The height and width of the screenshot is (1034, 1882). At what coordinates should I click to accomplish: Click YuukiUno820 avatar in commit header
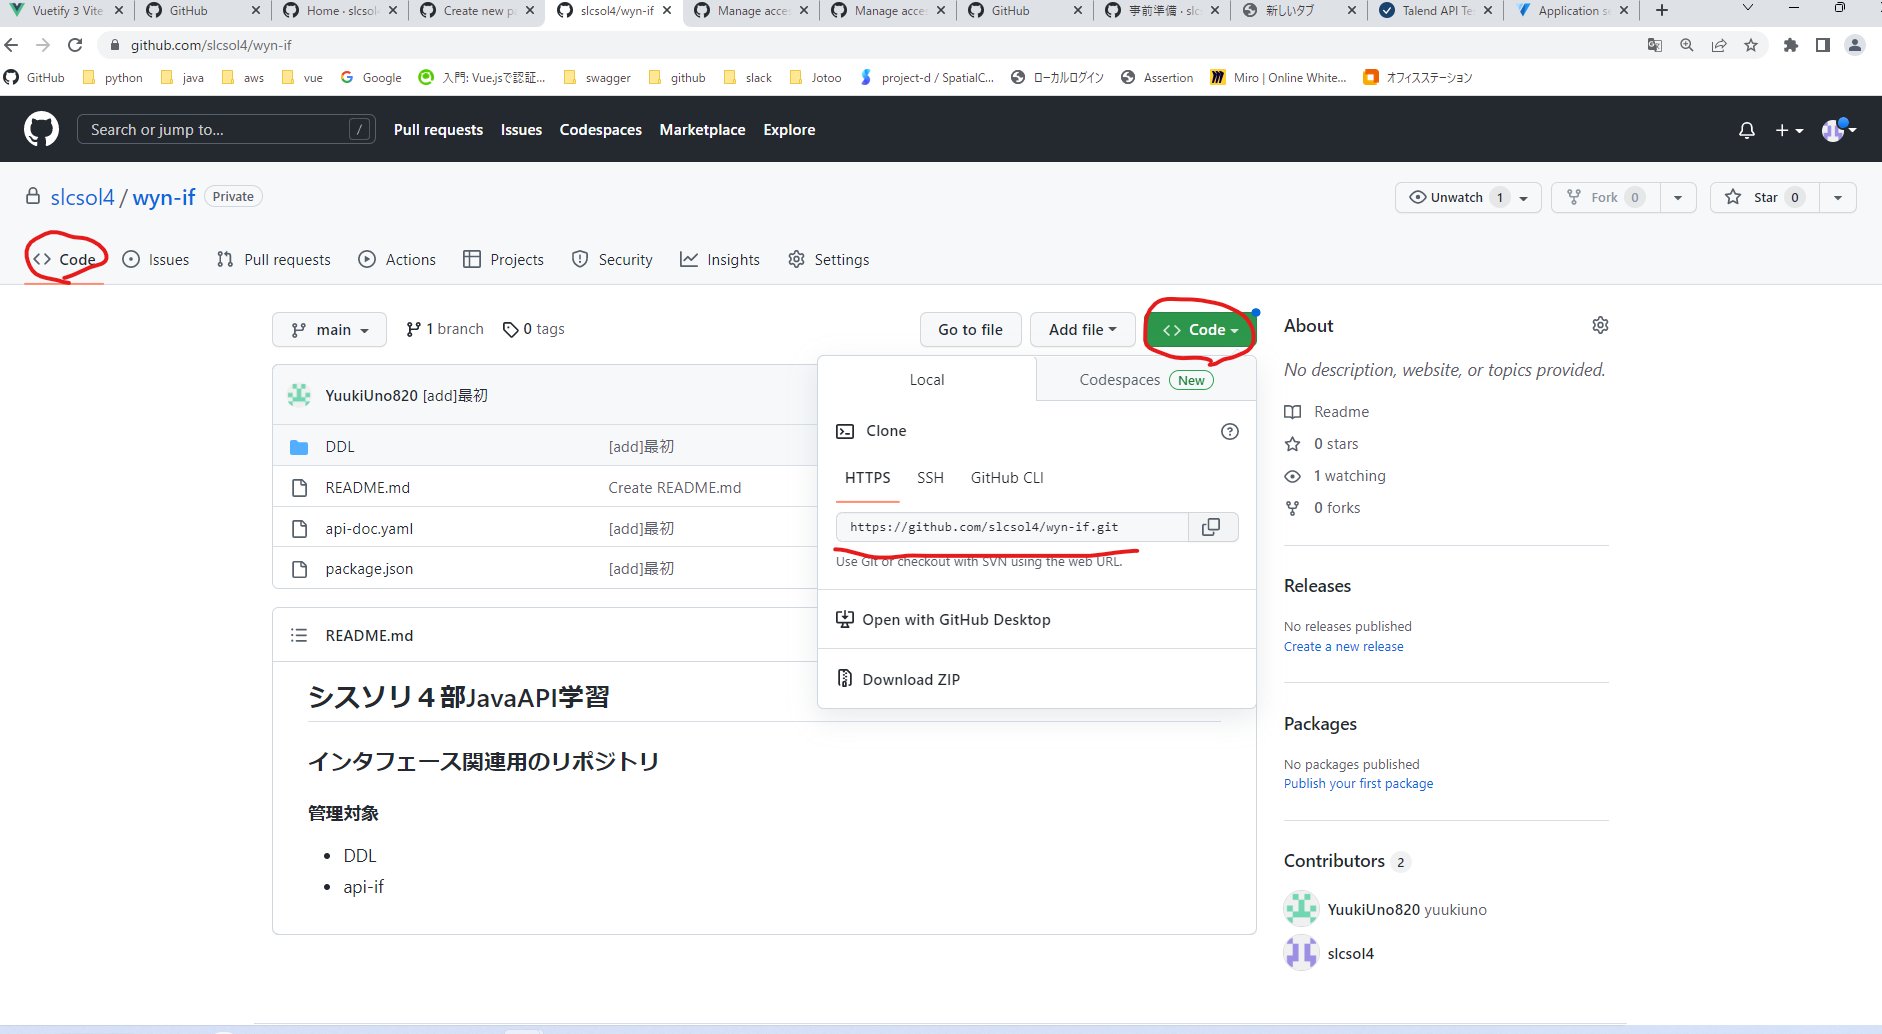click(299, 395)
